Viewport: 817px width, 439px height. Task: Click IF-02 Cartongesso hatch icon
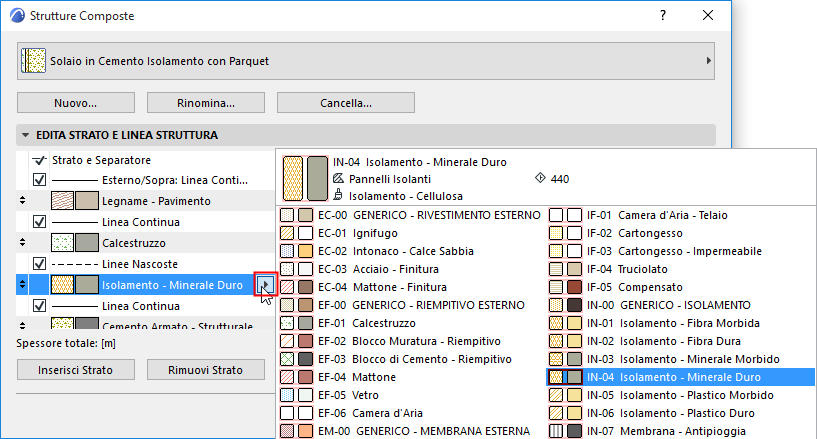[556, 233]
